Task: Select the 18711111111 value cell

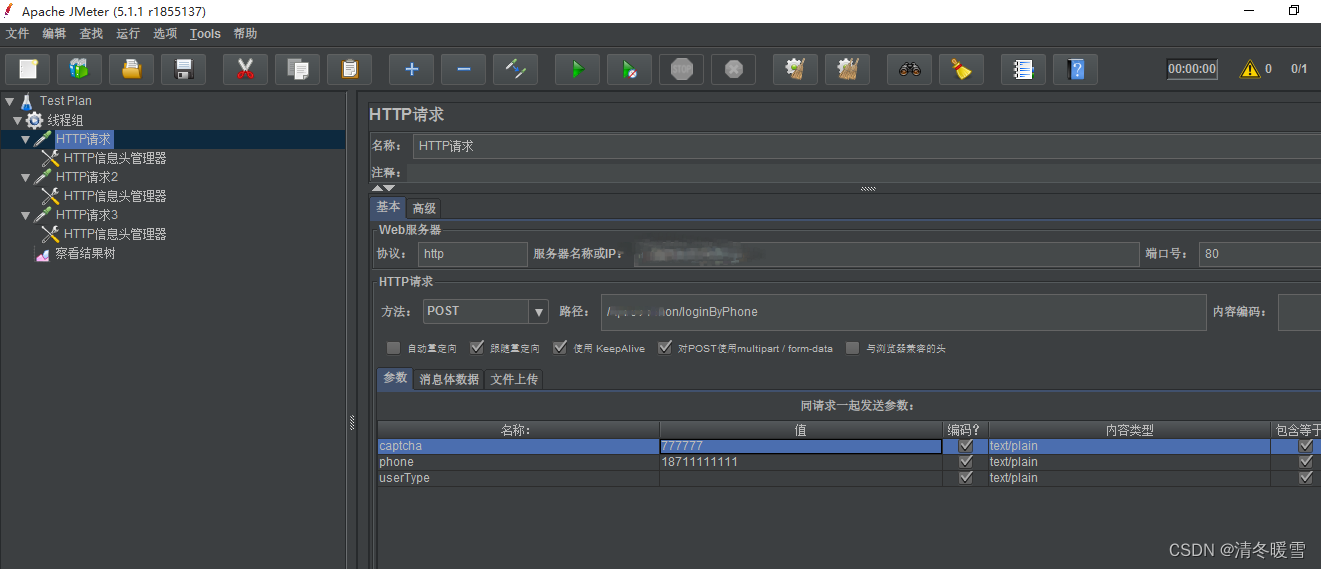Action: [x=800, y=462]
